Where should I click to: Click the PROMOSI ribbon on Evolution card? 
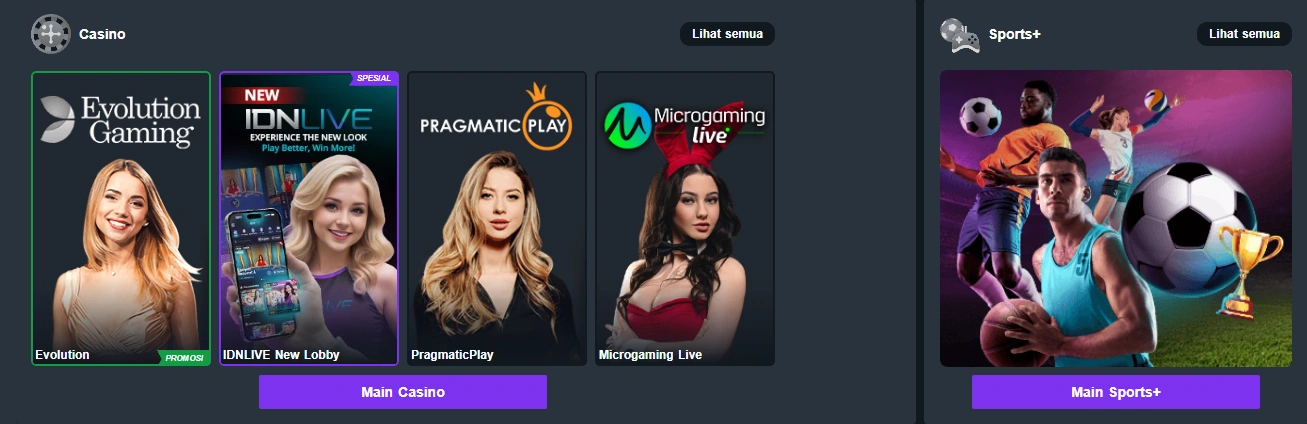[184, 357]
